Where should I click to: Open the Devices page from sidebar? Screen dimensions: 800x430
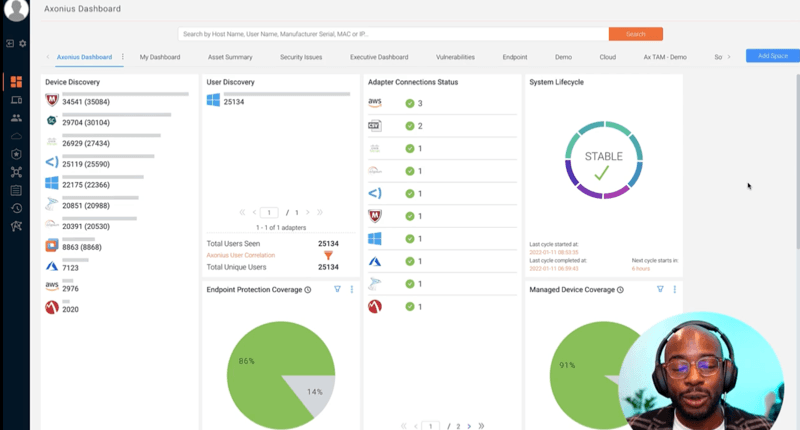pos(16,100)
